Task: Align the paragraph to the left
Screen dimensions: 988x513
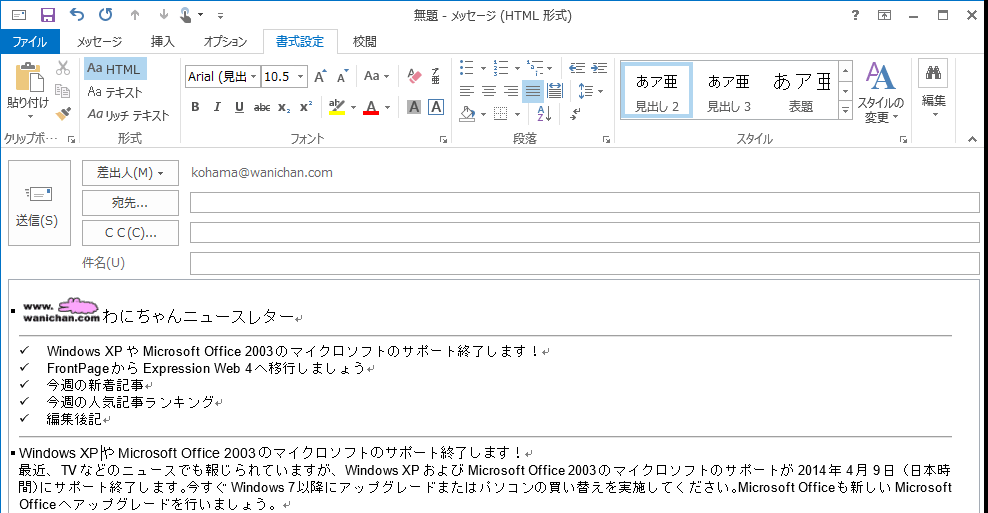Action: point(466,91)
